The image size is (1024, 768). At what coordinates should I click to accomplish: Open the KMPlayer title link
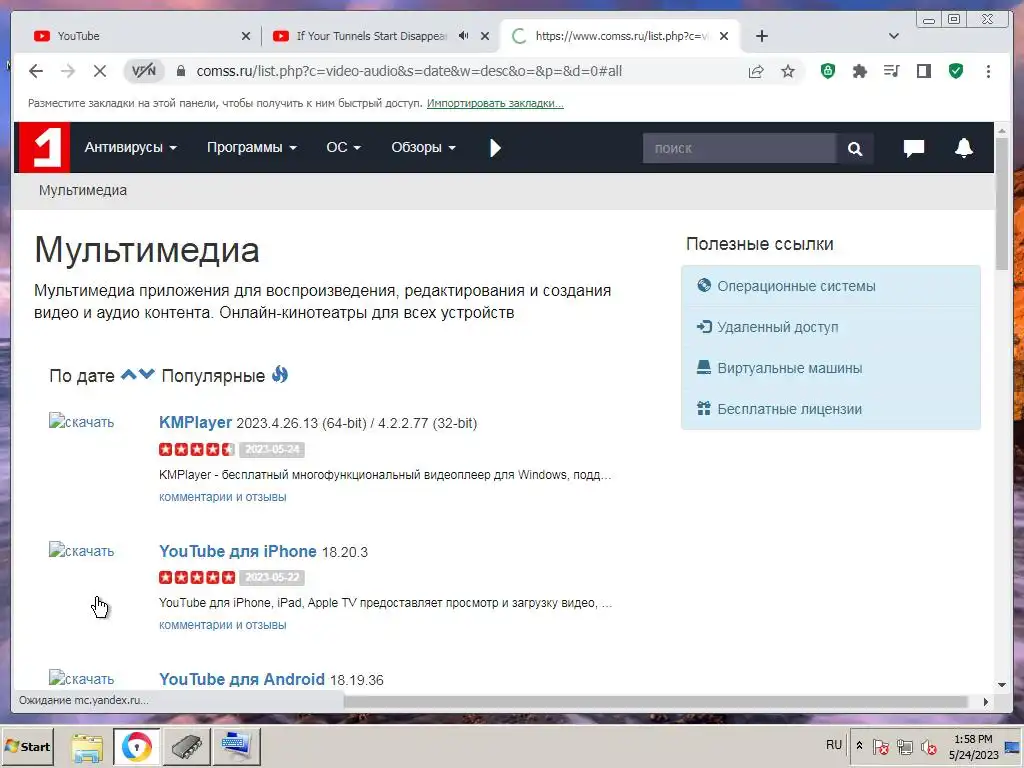(x=195, y=423)
